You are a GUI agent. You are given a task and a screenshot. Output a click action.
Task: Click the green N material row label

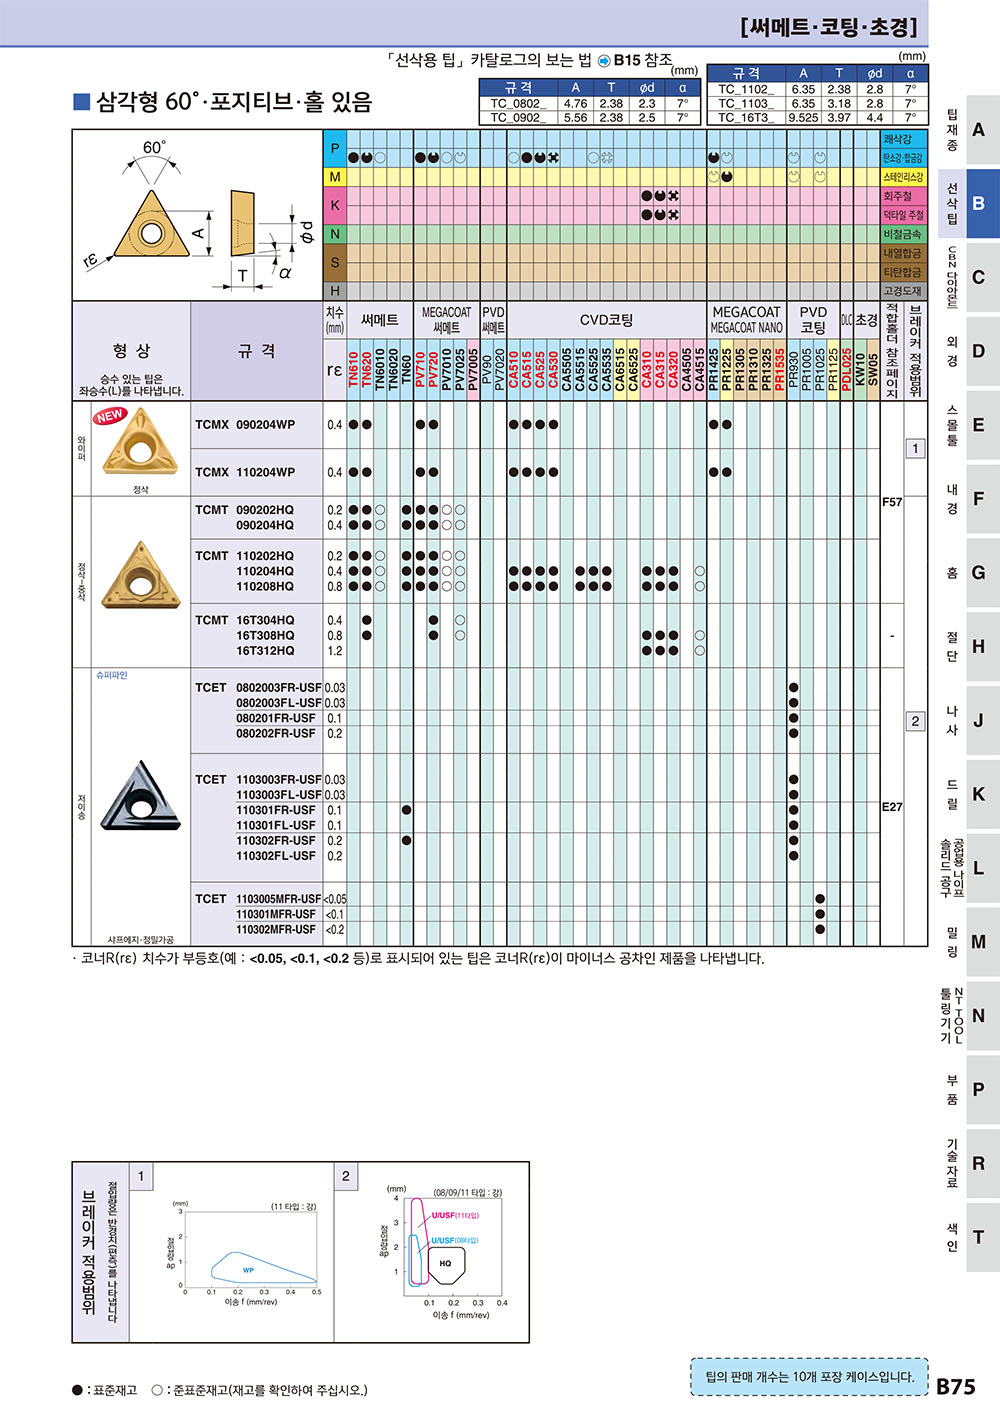[335, 234]
